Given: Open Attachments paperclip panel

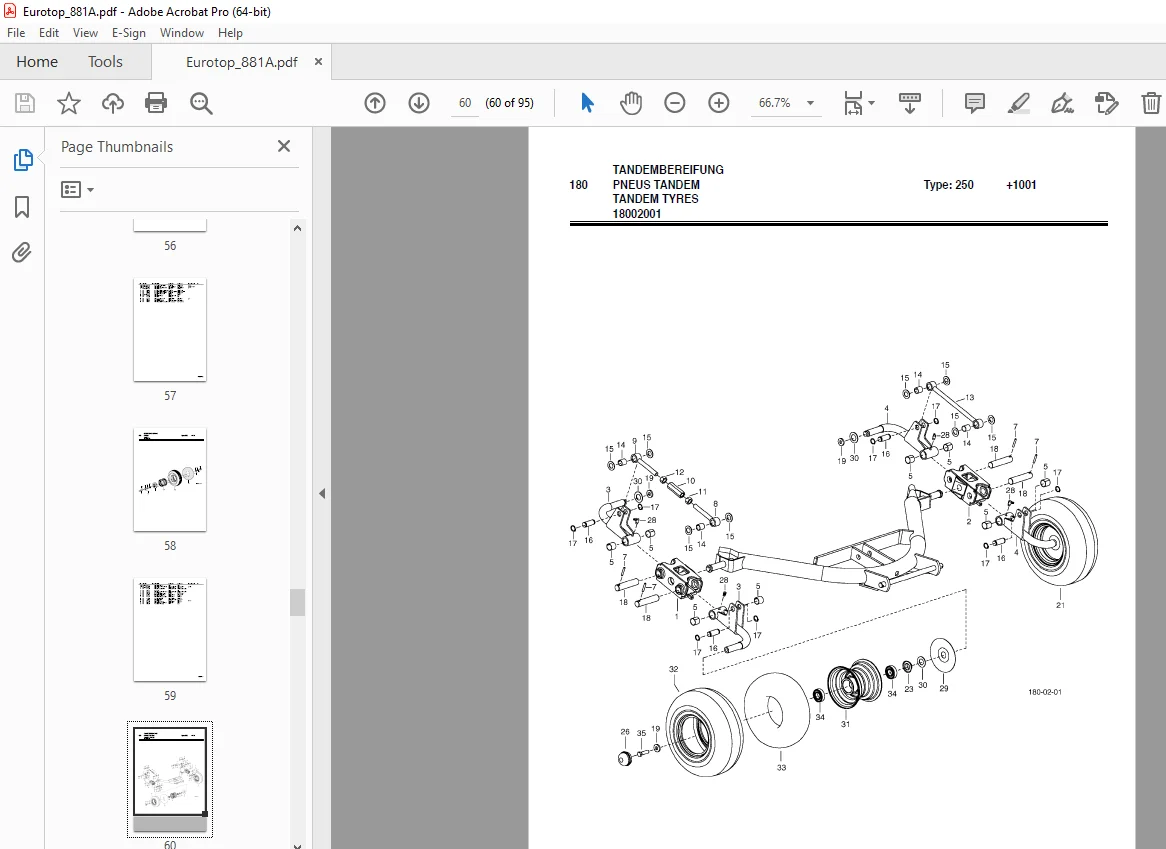Looking at the screenshot, I should 22,253.
